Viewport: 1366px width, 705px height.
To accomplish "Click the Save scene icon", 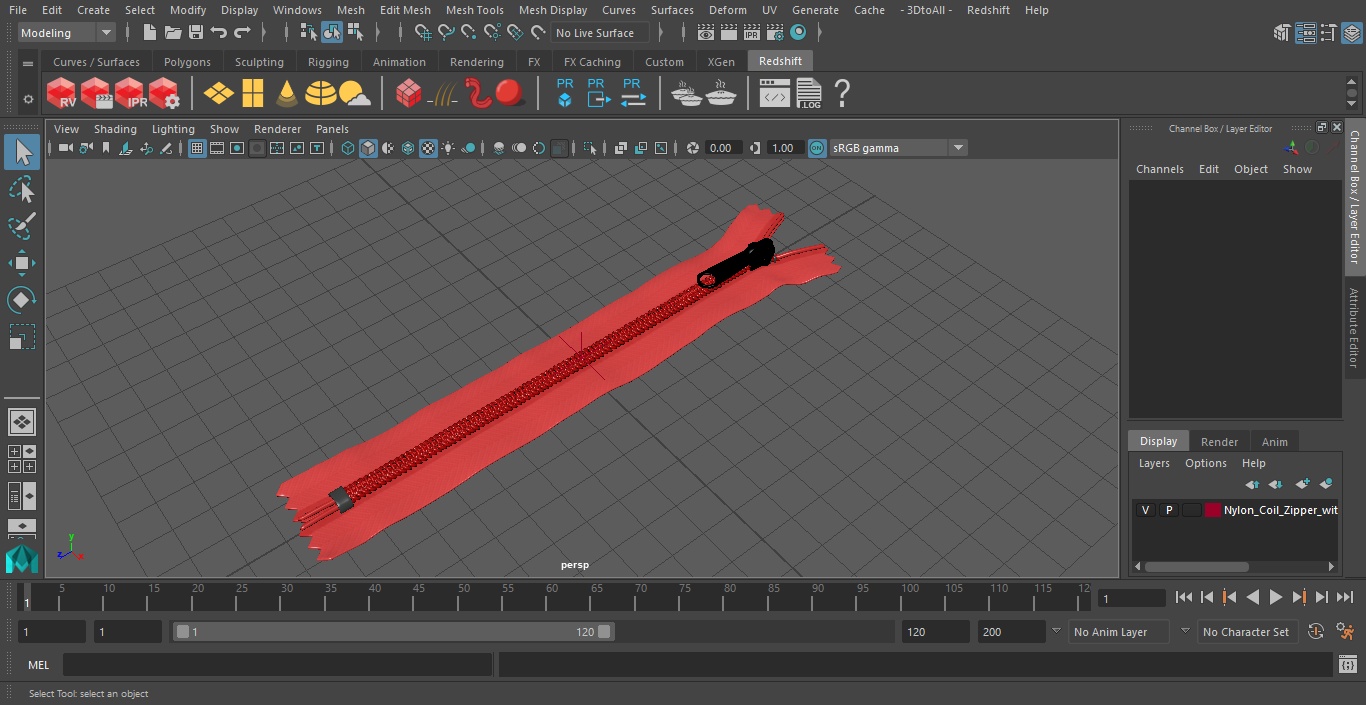I will click(x=196, y=33).
